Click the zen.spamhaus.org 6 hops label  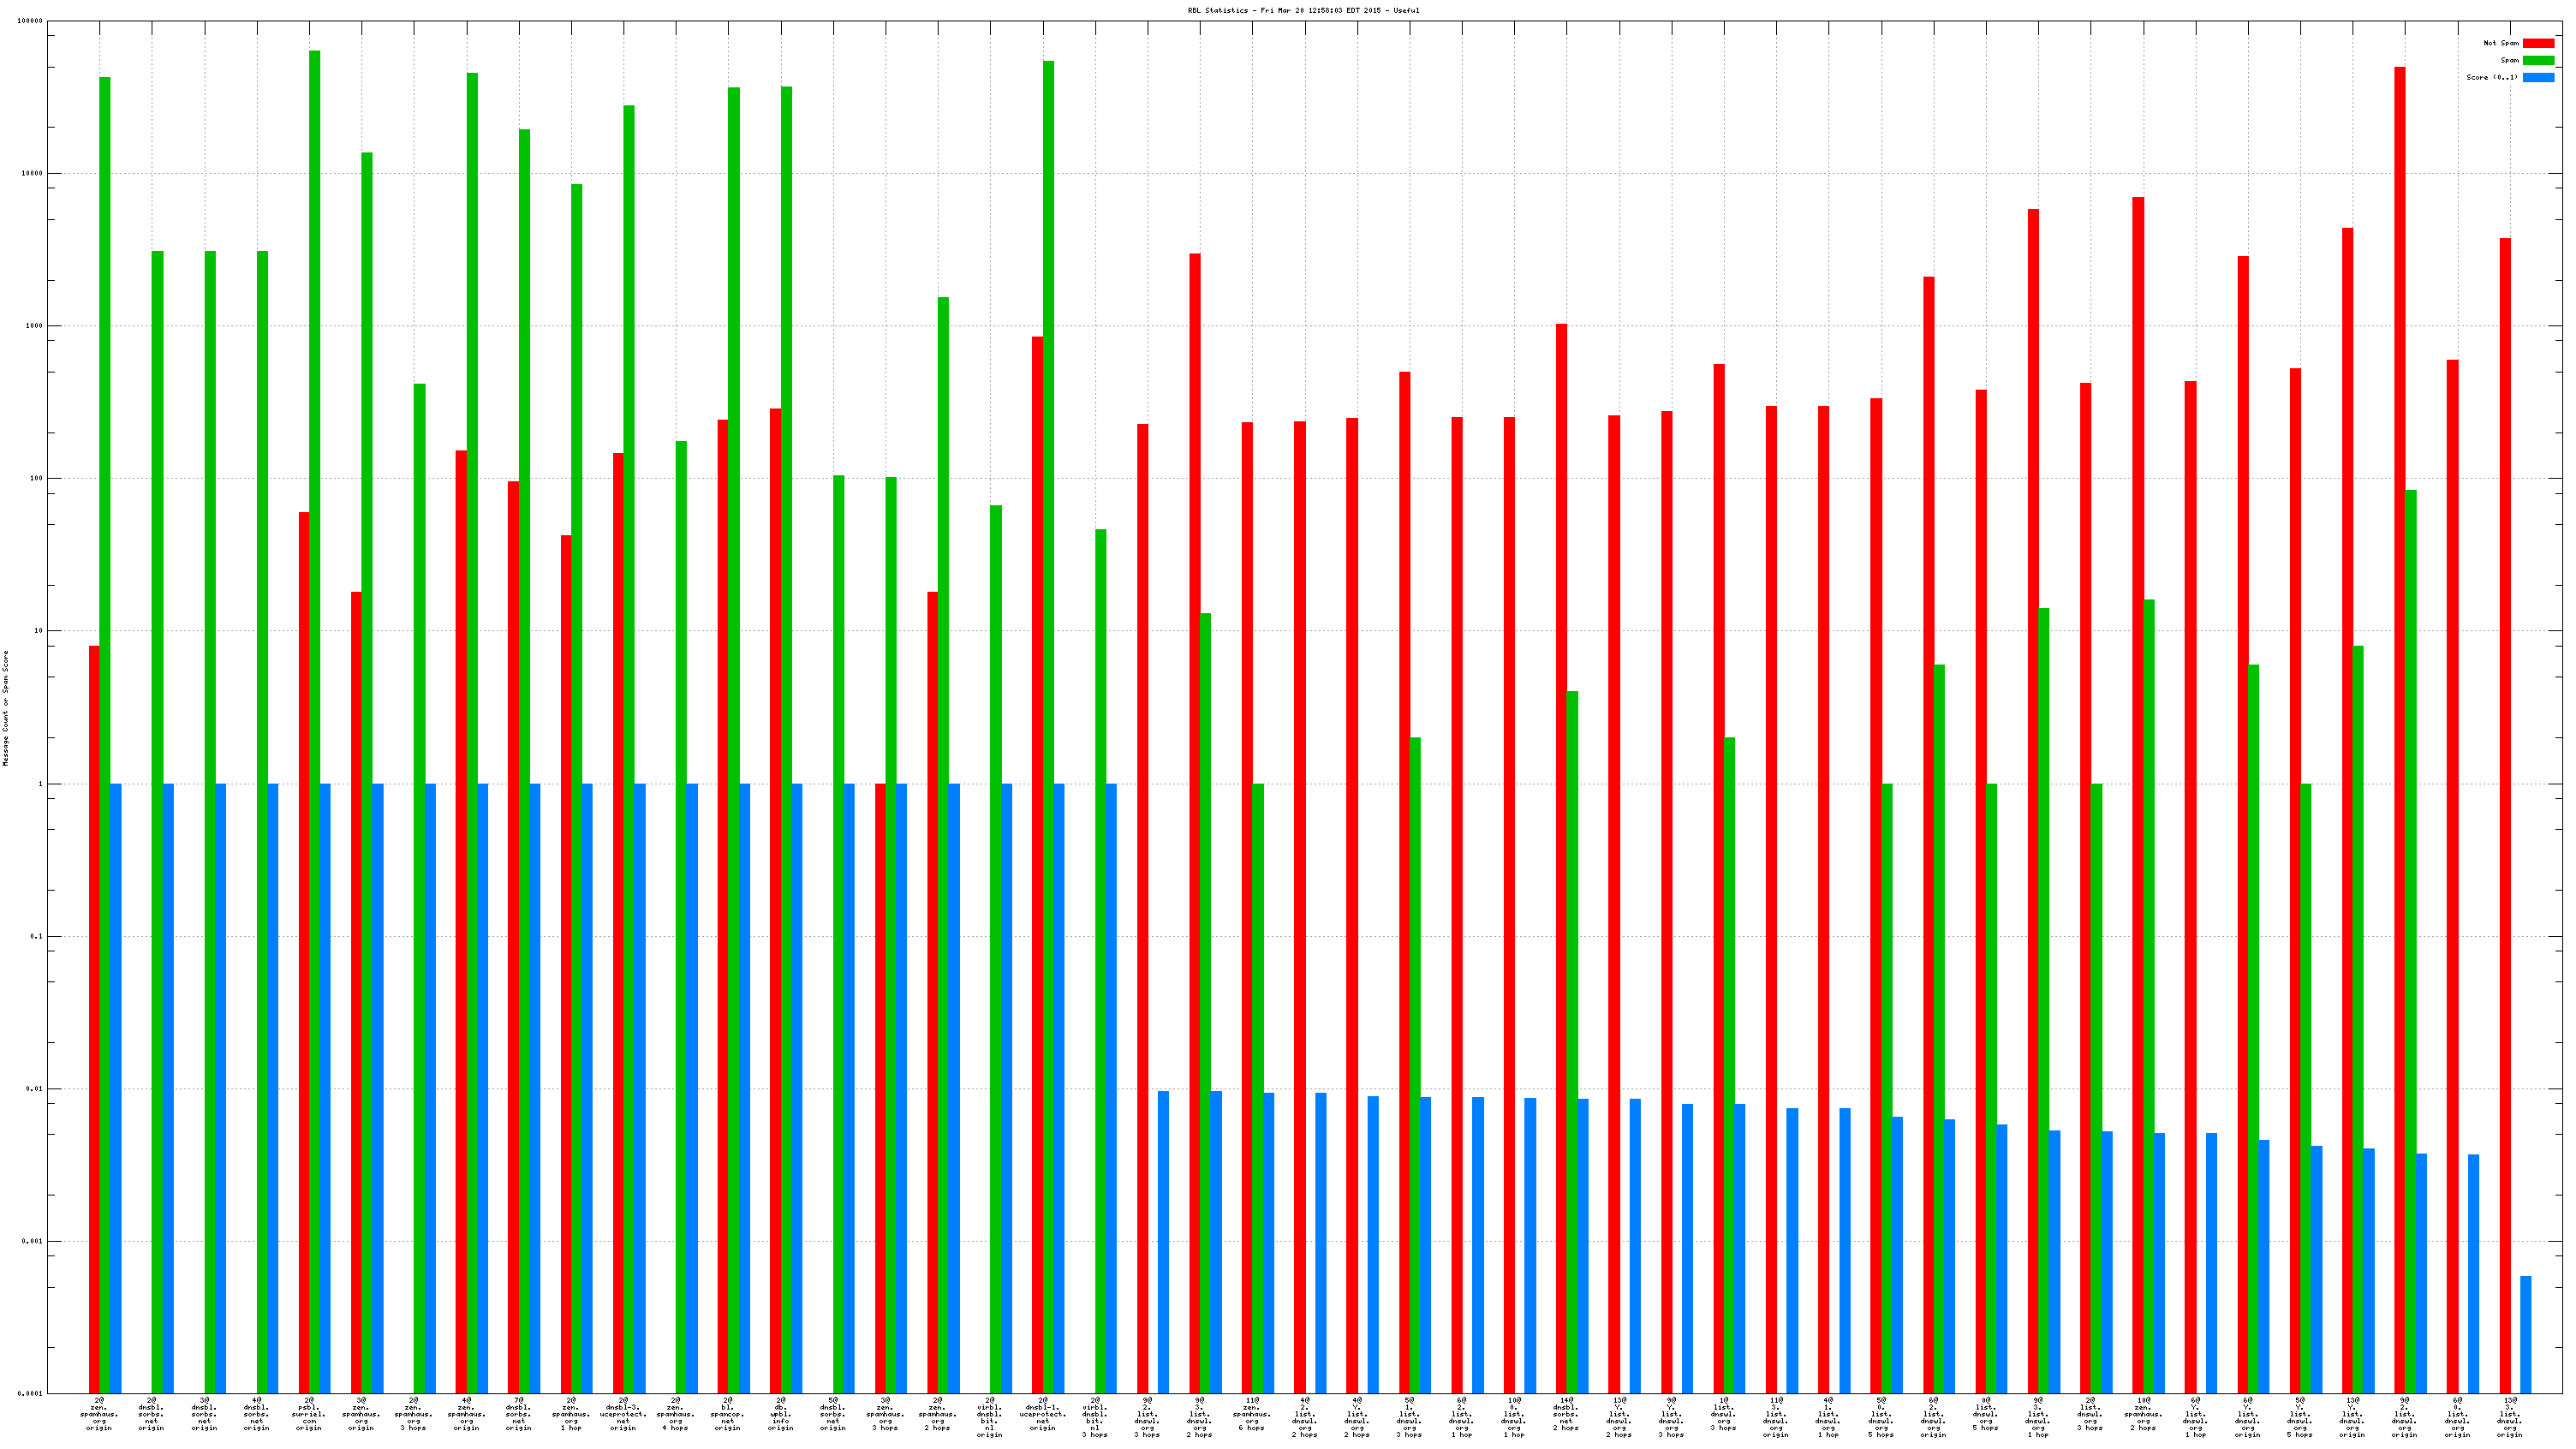[x=1252, y=1413]
